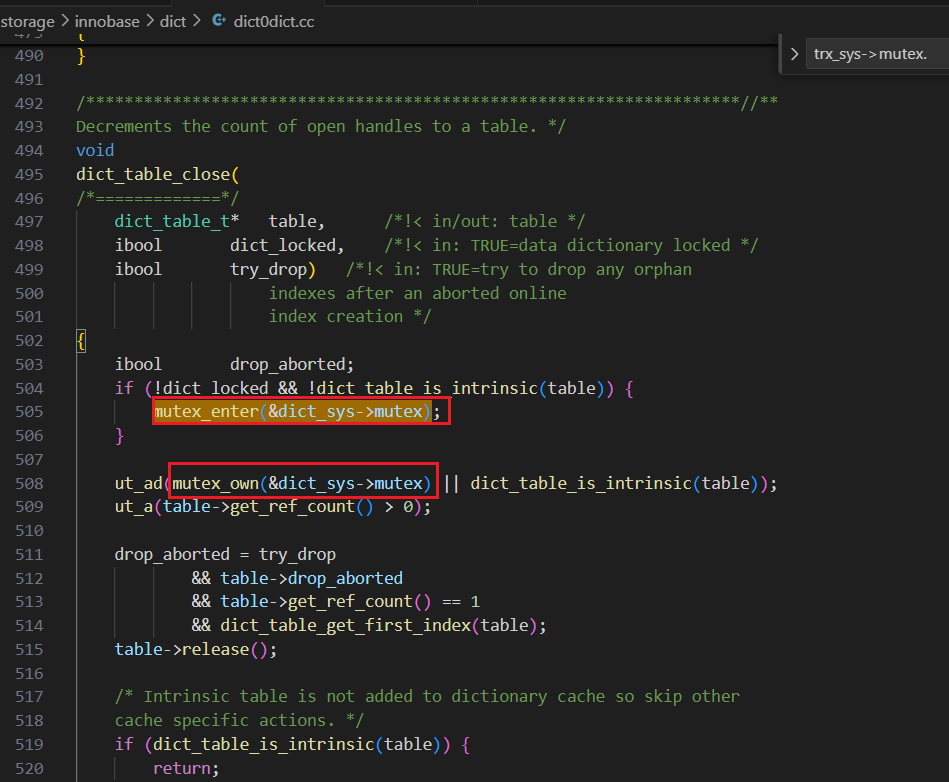949x782 pixels.
Task: Click 'ut_a' on line 509
Action: click(x=134, y=507)
